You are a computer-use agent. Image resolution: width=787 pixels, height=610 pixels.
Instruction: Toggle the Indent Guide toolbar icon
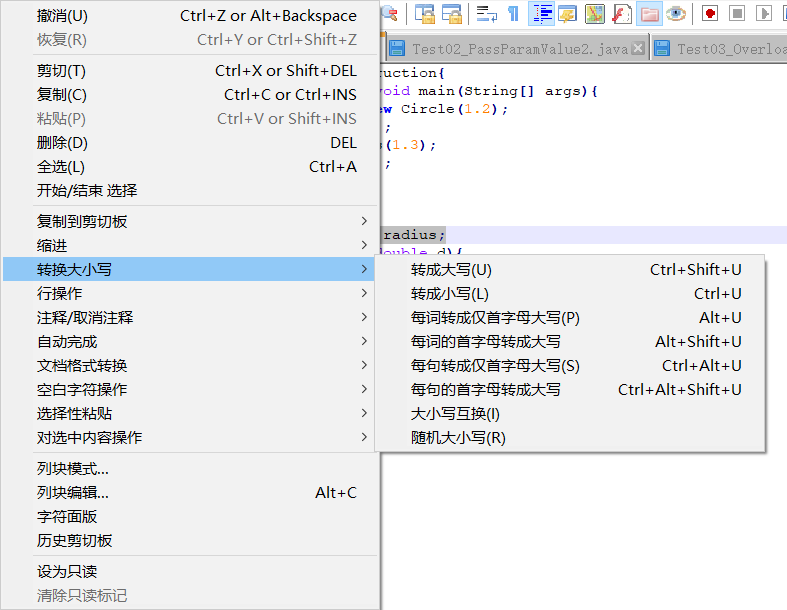(541, 14)
